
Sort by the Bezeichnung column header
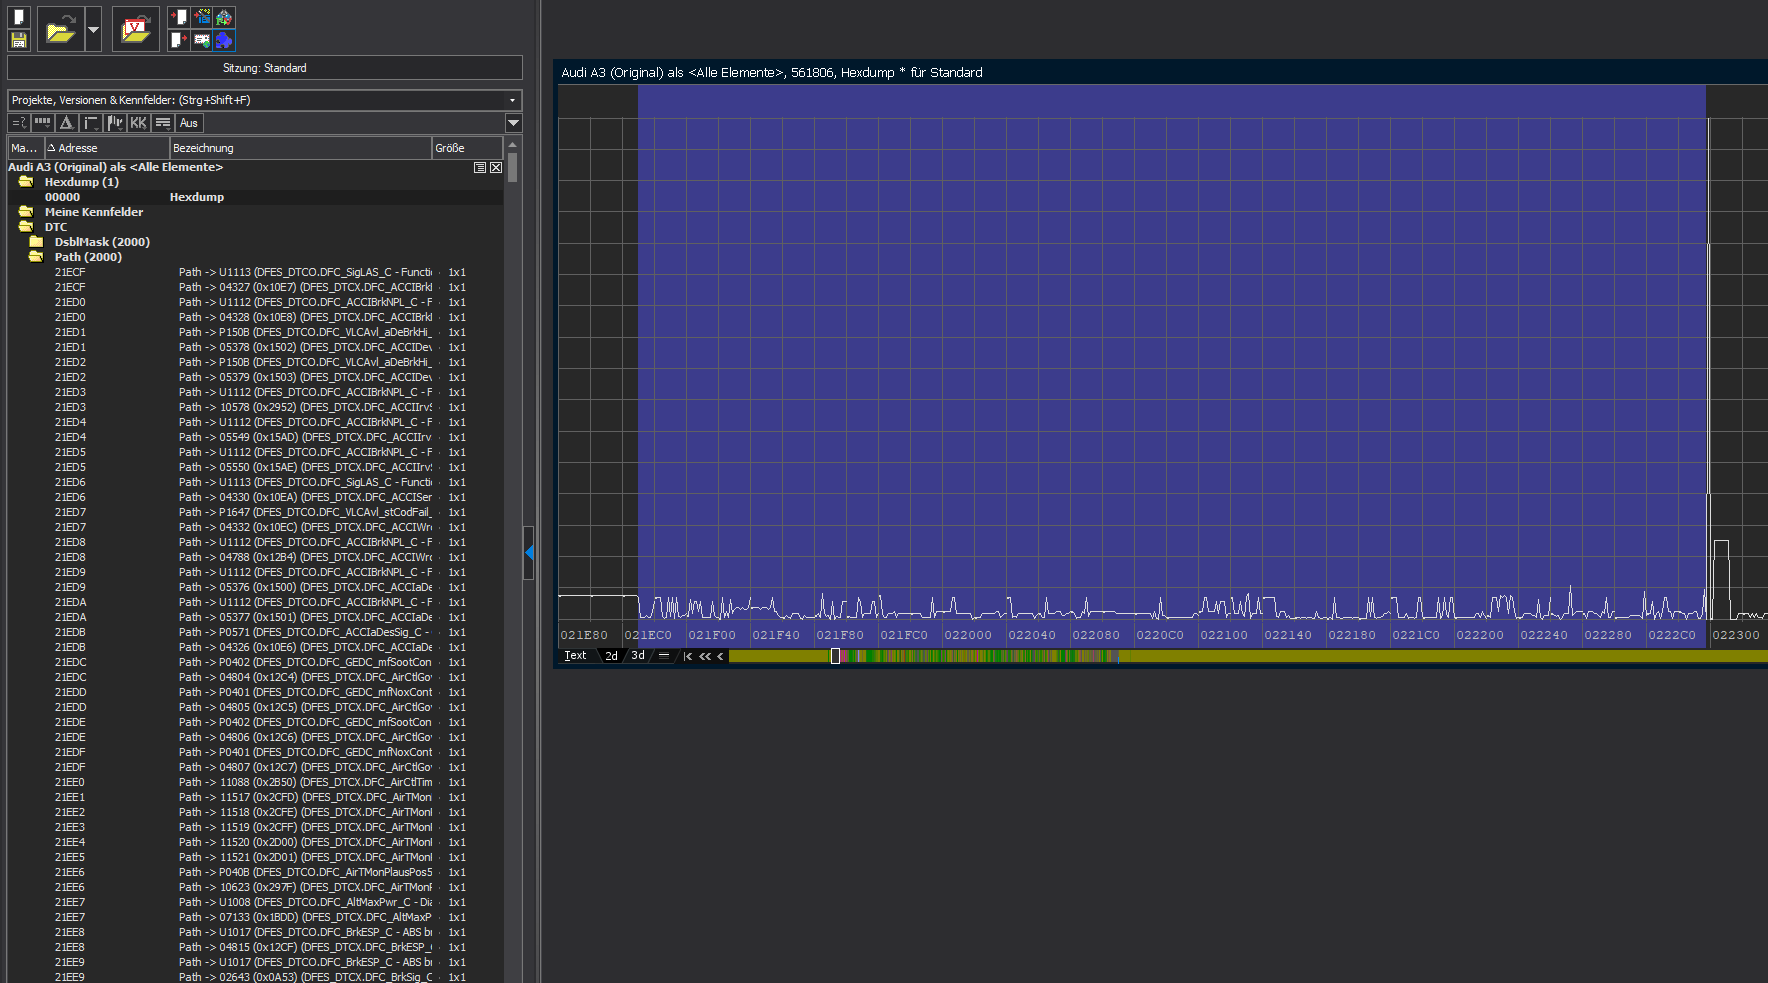pyautogui.click(x=300, y=148)
